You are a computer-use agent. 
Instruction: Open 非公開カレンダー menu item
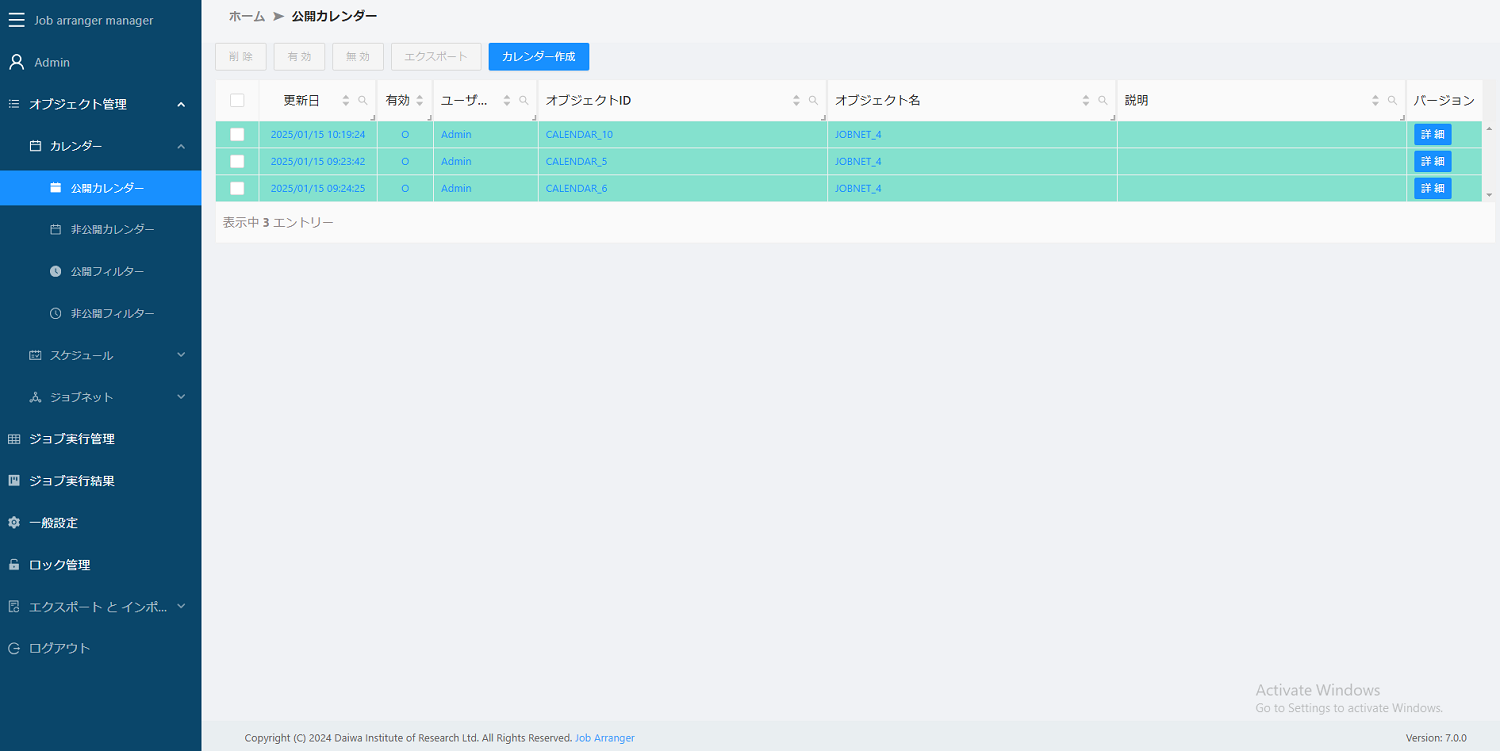(112, 229)
